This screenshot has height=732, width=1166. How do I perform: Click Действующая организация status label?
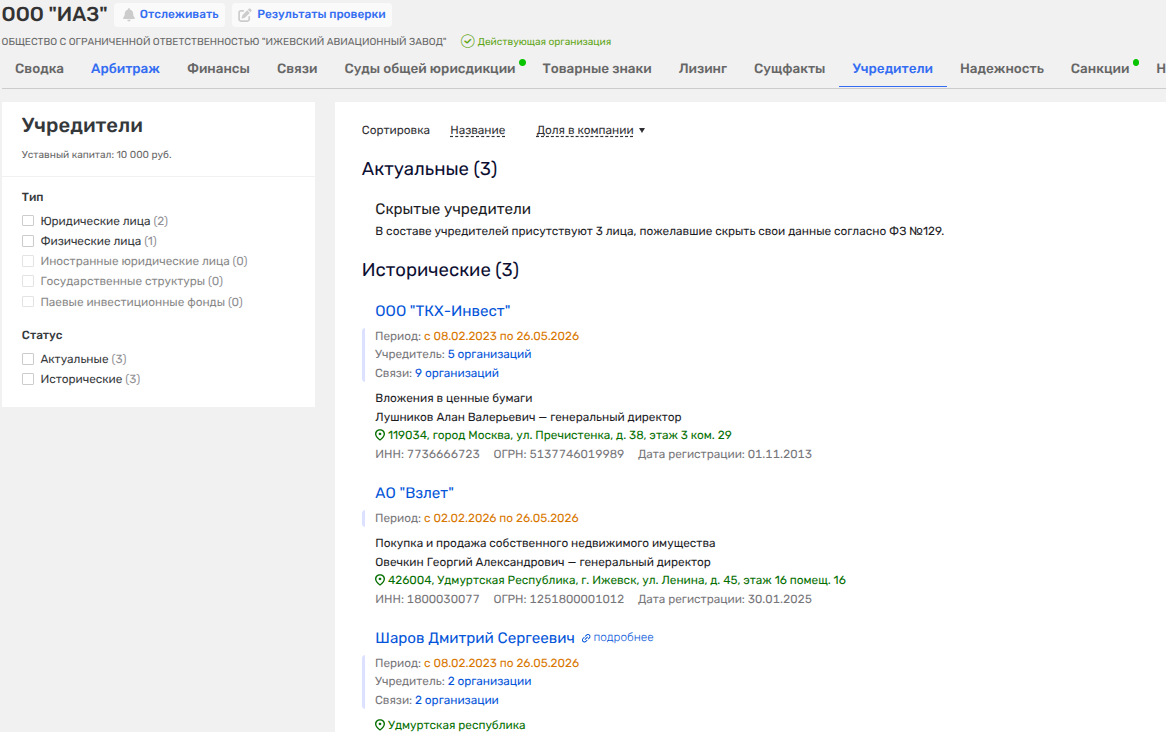tap(544, 42)
